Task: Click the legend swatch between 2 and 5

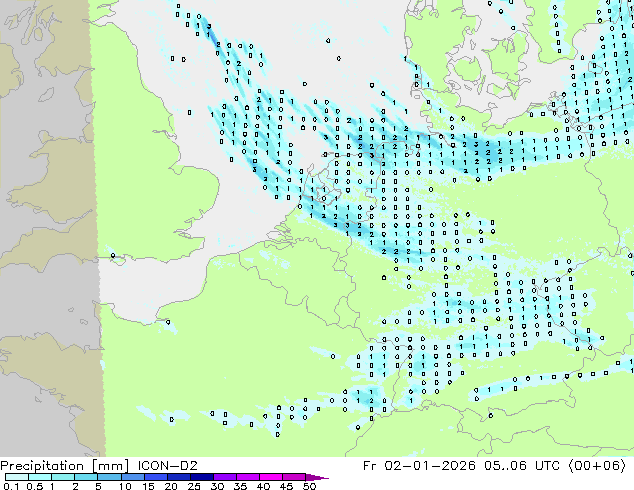Action: click(86, 477)
